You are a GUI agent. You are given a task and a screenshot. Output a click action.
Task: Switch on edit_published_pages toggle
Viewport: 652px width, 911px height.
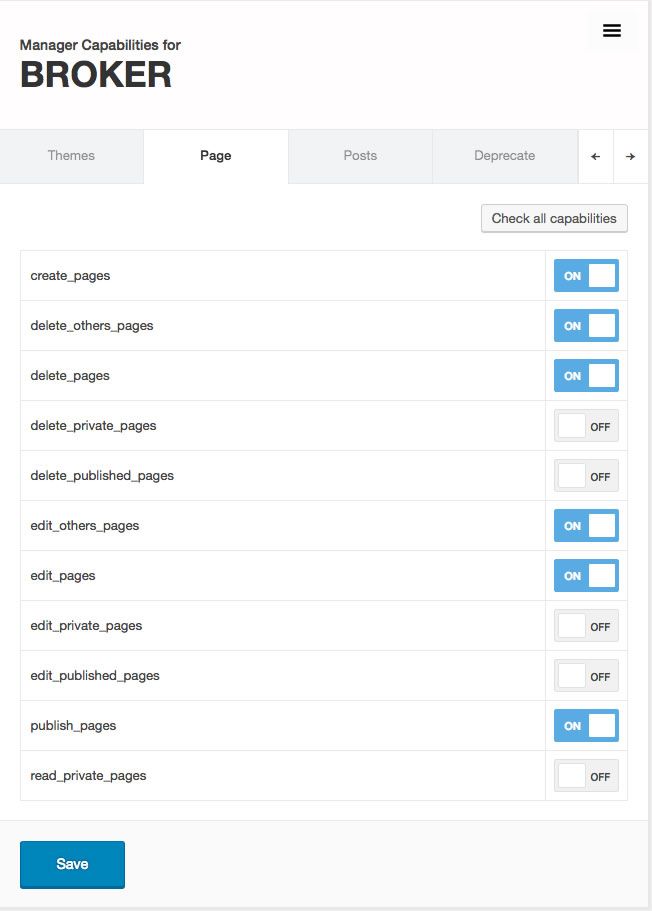point(586,676)
